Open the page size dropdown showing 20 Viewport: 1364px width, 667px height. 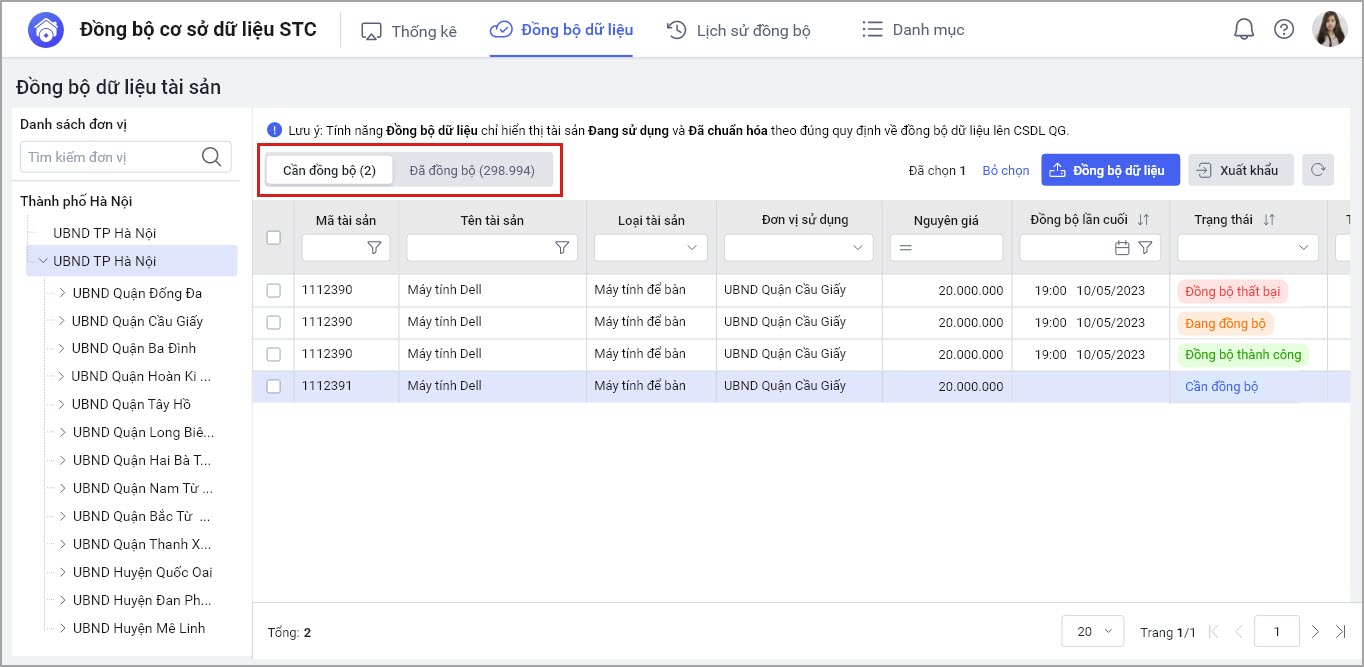pos(1092,632)
